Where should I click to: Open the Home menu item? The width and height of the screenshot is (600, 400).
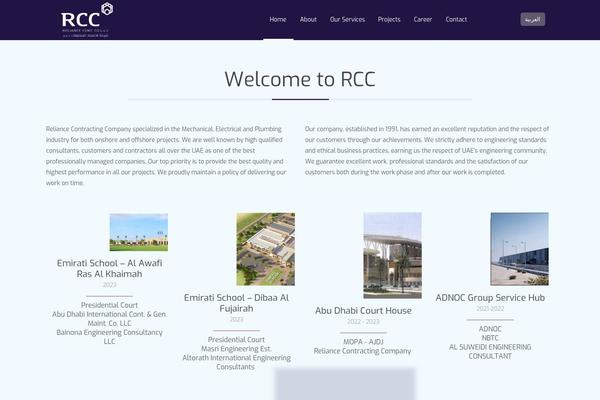click(278, 20)
